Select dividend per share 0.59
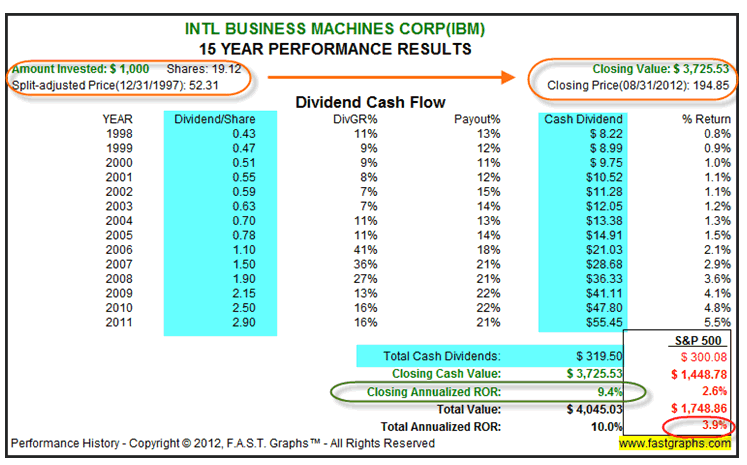The width and height of the screenshot is (747, 465). pyautogui.click(x=243, y=192)
